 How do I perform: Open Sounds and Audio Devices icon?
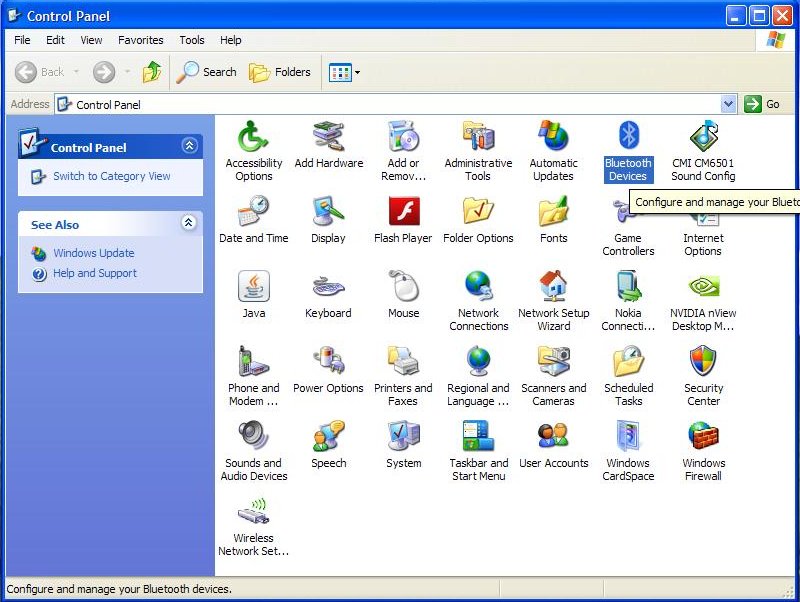click(x=254, y=437)
